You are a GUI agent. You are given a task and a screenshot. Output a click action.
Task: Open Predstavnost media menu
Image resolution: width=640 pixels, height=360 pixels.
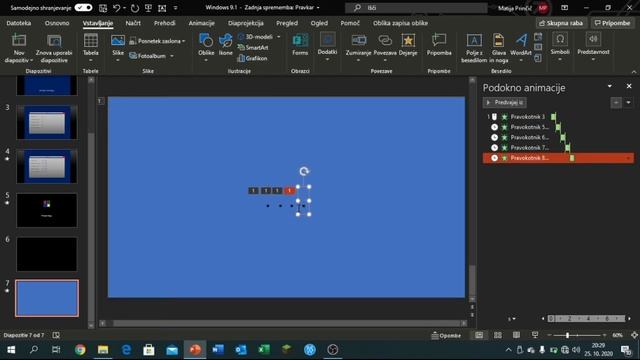click(x=593, y=47)
